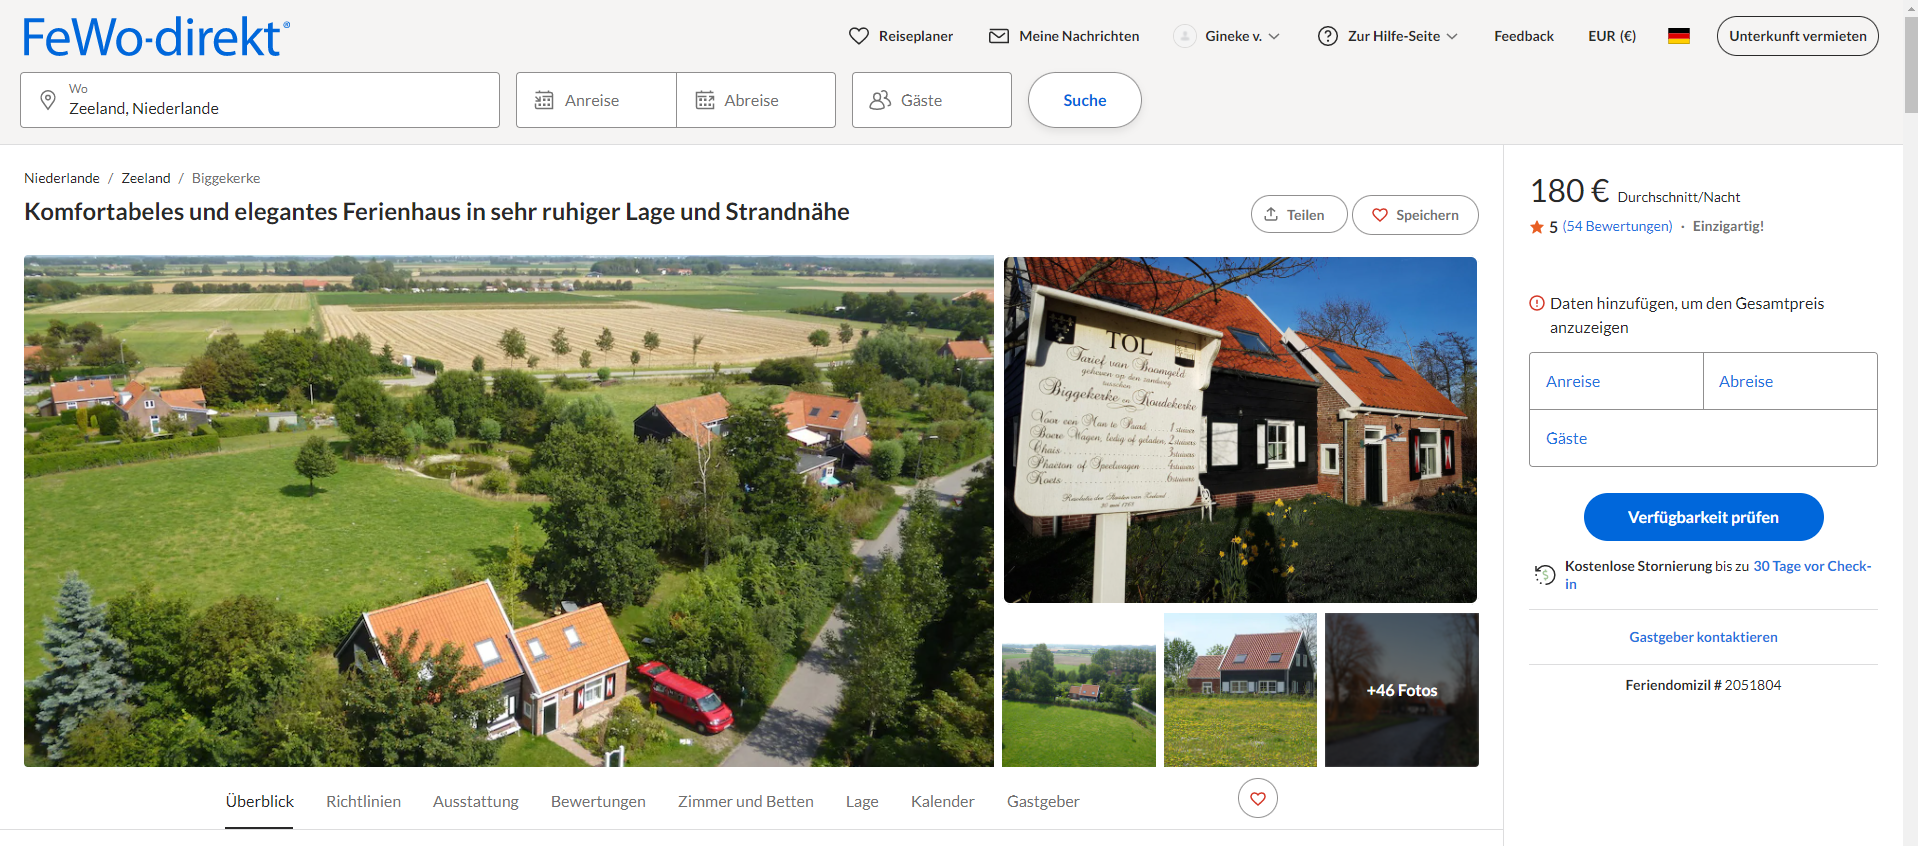The width and height of the screenshot is (1918, 846).
Task: Toggle the Speichern favorite button
Action: (x=1414, y=215)
